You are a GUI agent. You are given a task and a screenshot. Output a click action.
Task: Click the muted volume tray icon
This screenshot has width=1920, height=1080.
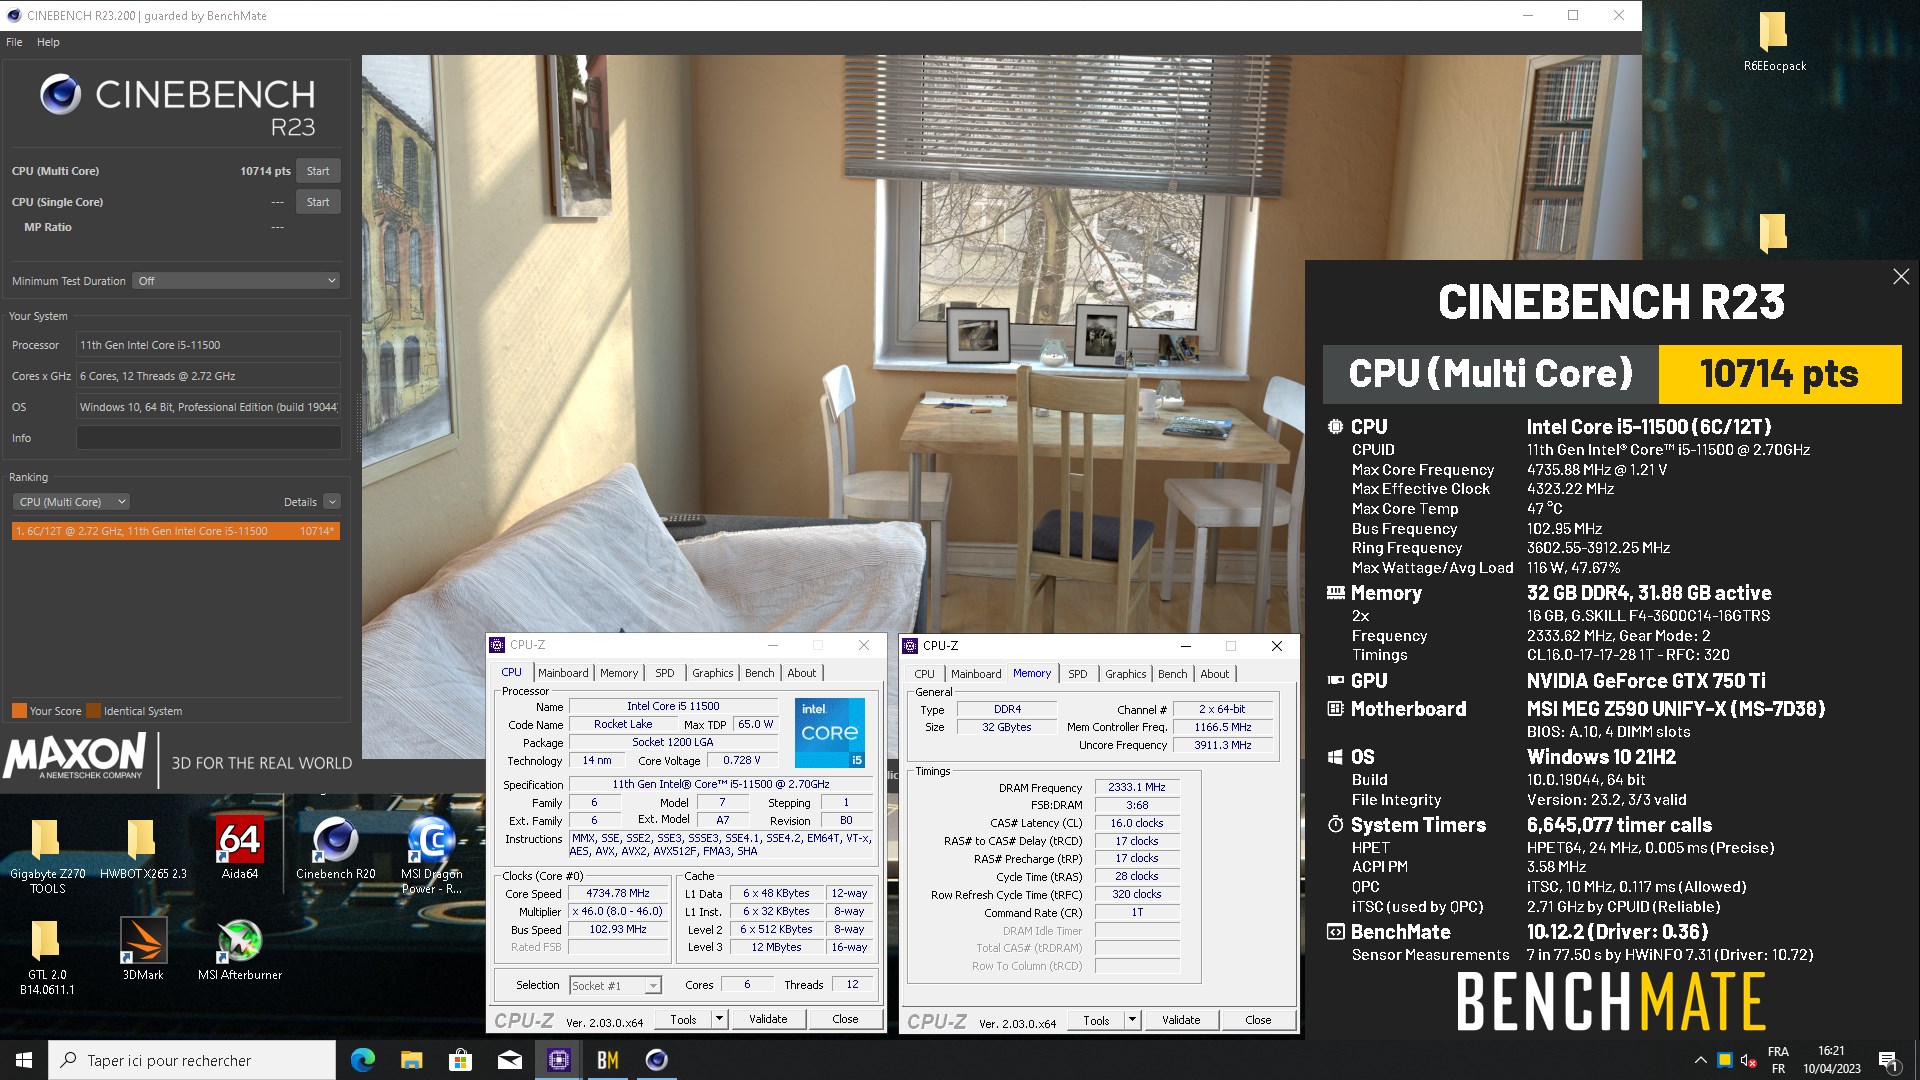pos(1748,1060)
